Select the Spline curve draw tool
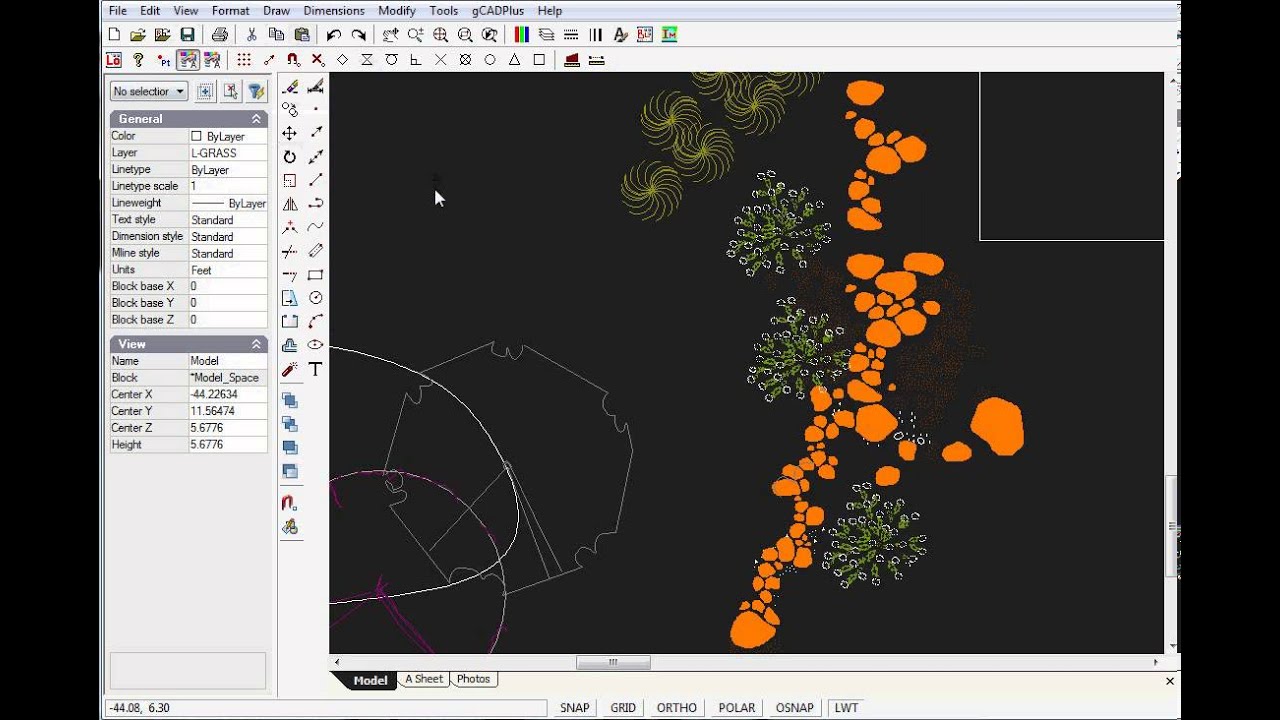This screenshot has width=1280, height=720. coord(315,227)
